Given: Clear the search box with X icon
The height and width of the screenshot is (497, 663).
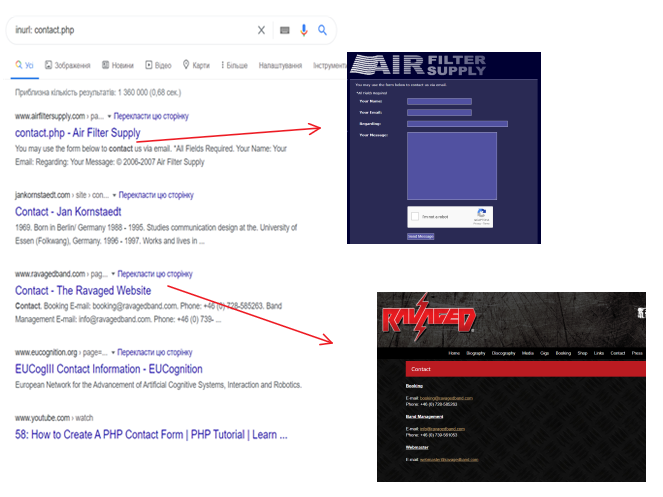Looking at the screenshot, I should 261,30.
